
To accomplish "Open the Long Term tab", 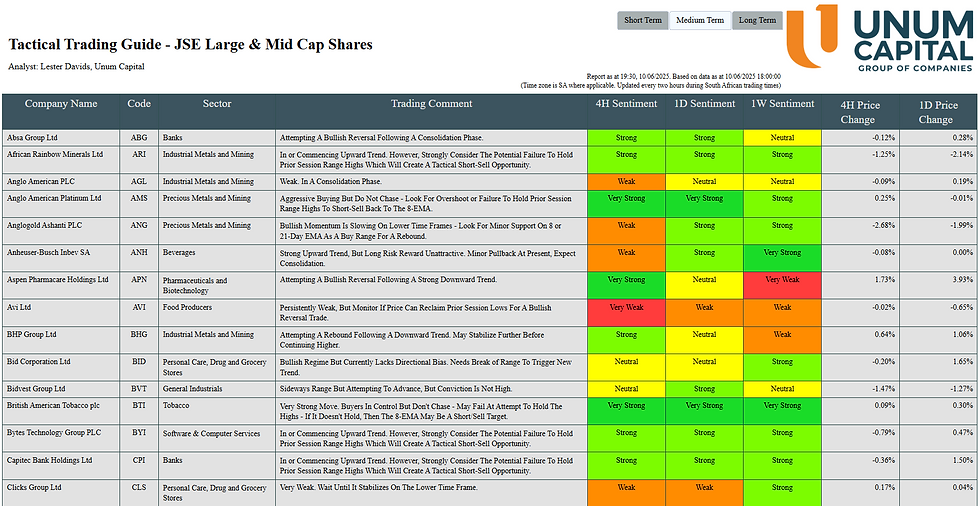I will tap(757, 20).
